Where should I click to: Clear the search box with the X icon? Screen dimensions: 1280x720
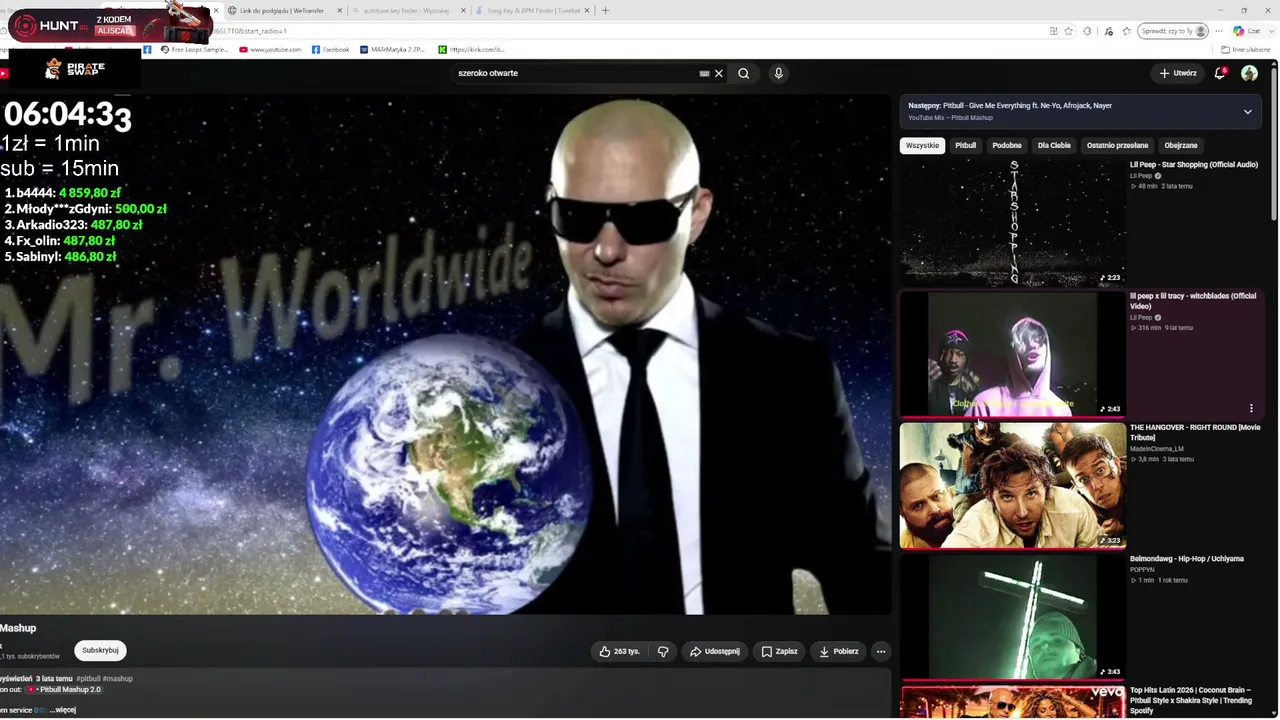pos(718,73)
